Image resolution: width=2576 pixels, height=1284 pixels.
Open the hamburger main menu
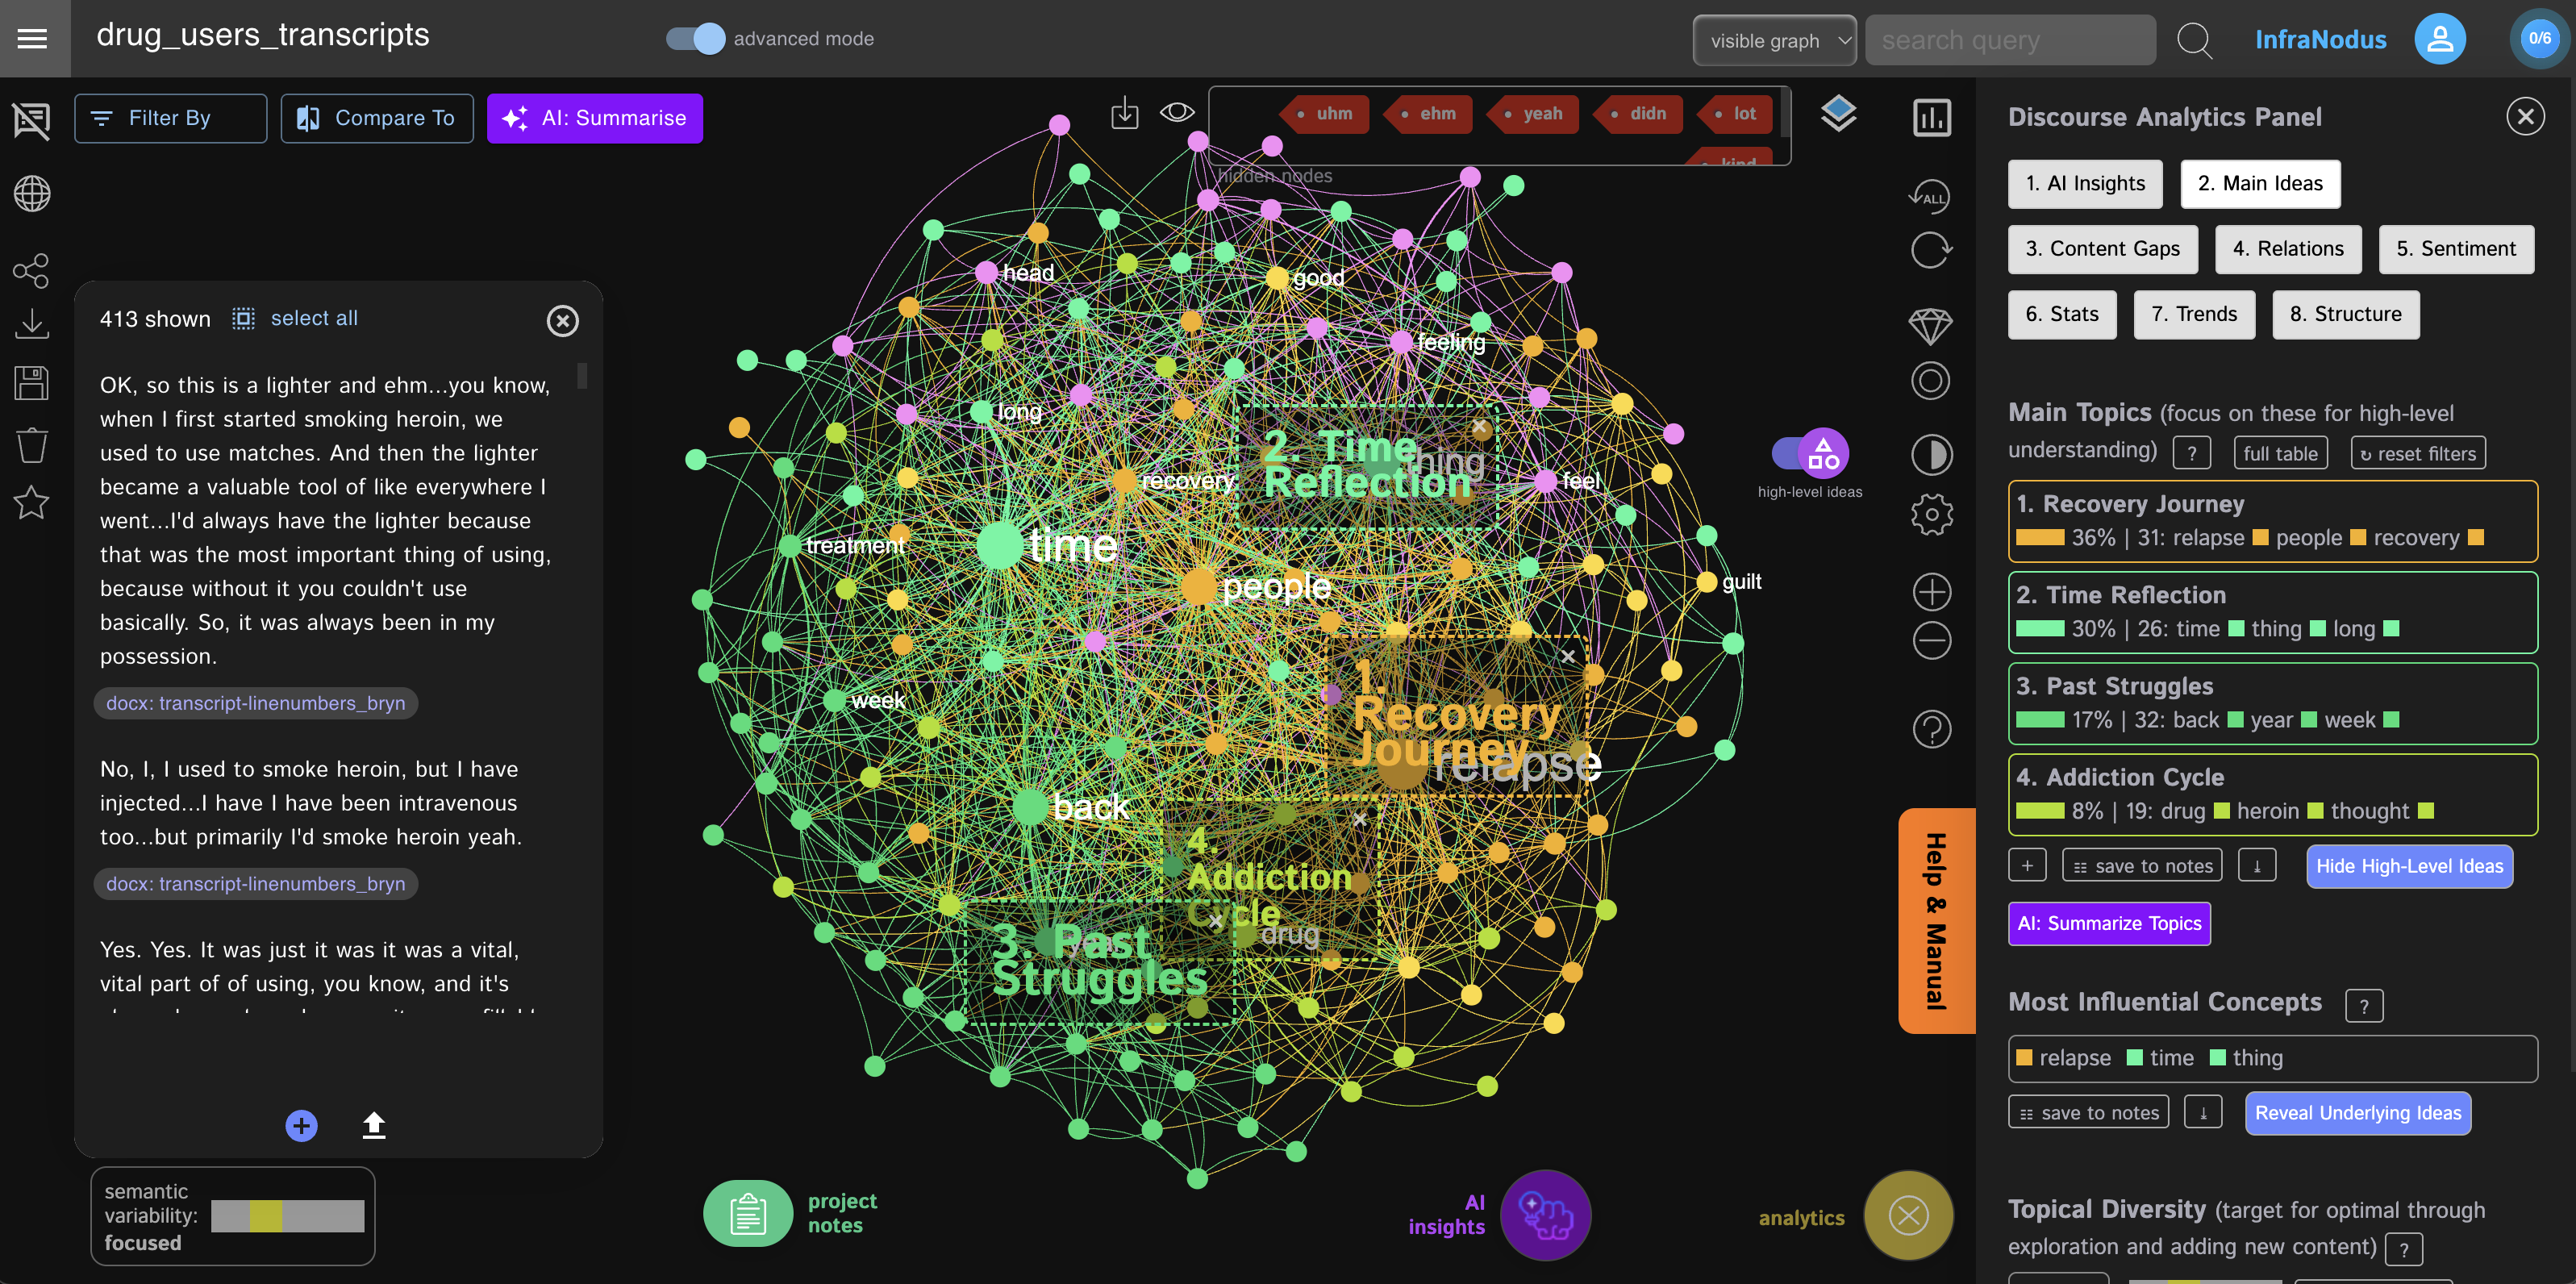[33, 38]
